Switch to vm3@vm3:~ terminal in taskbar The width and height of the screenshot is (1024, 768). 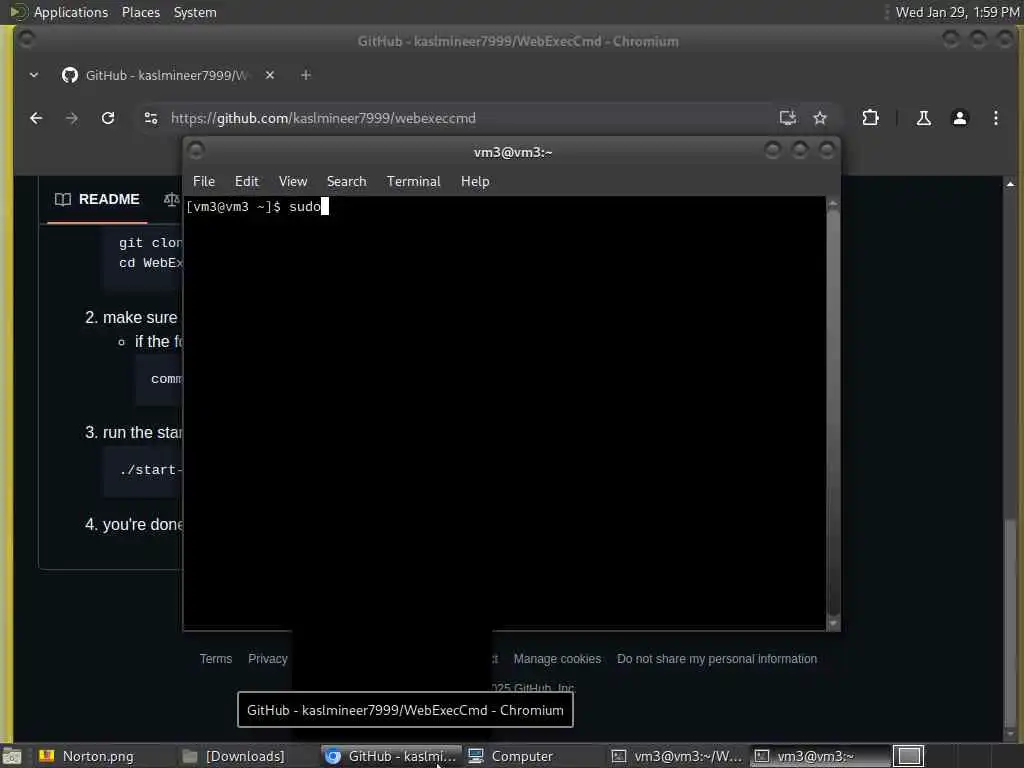click(820, 756)
